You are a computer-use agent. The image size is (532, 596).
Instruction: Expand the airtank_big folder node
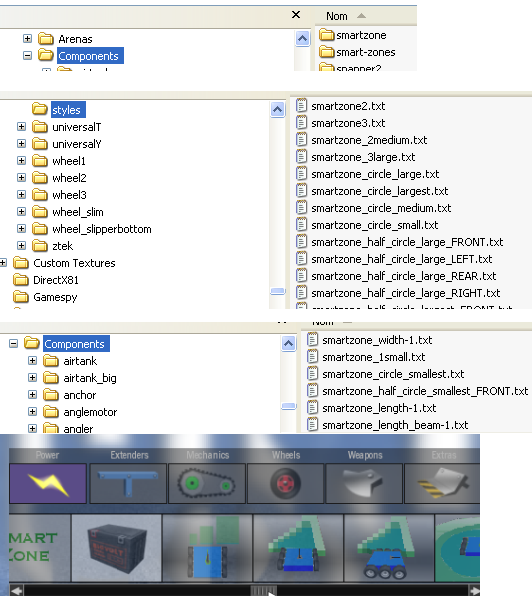click(33, 377)
